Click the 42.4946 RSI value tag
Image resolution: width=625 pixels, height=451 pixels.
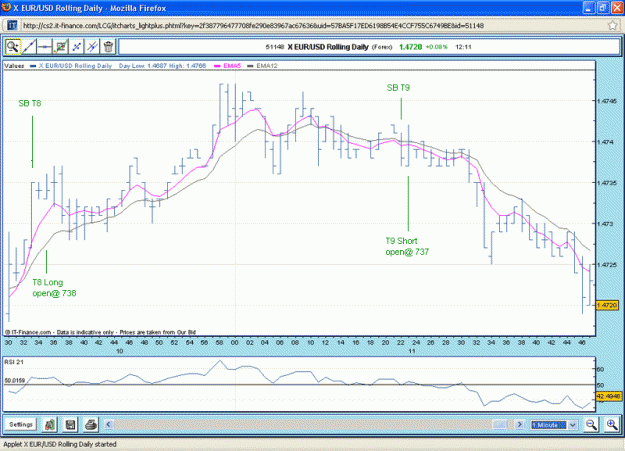[x=609, y=396]
